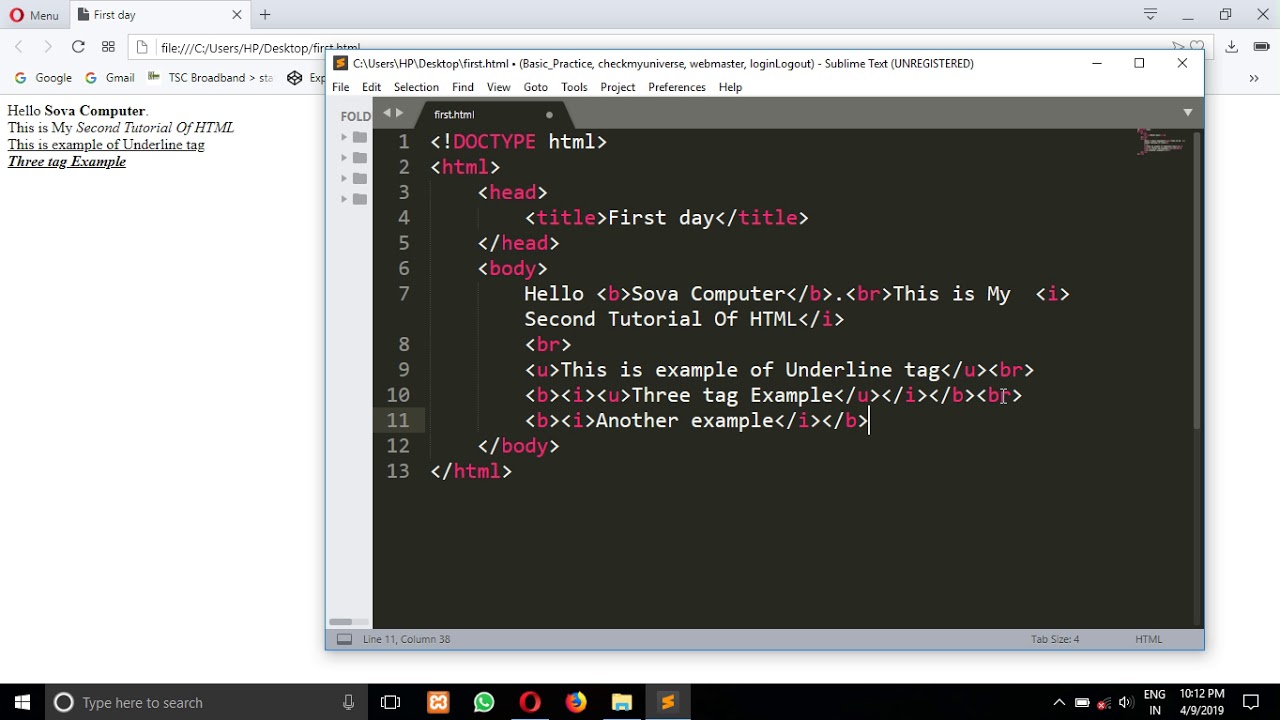Viewport: 1280px width, 720px height.
Task: Go to previous tab arrow
Action: pos(387,113)
